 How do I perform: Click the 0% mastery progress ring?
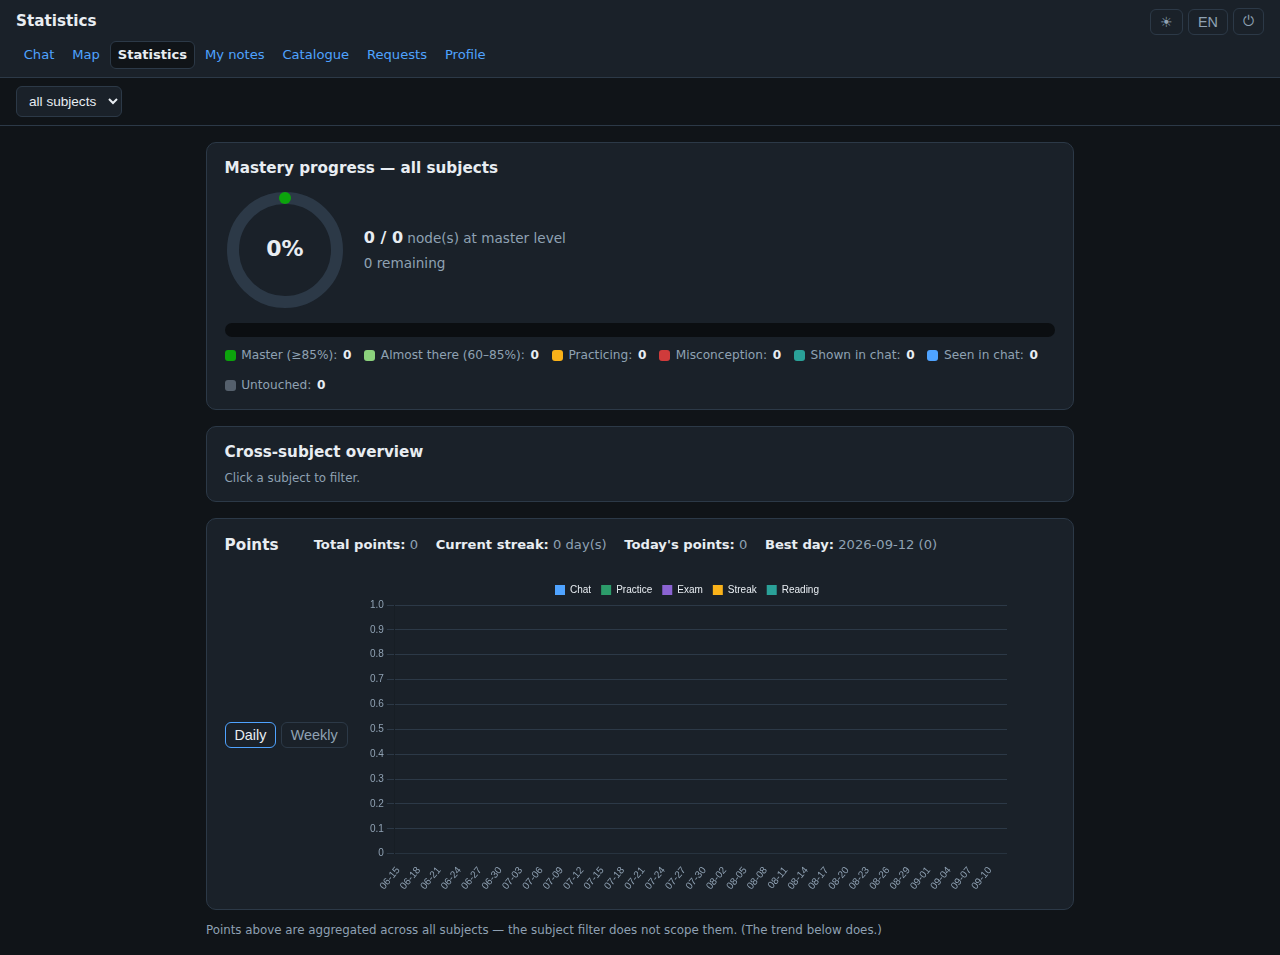click(285, 249)
